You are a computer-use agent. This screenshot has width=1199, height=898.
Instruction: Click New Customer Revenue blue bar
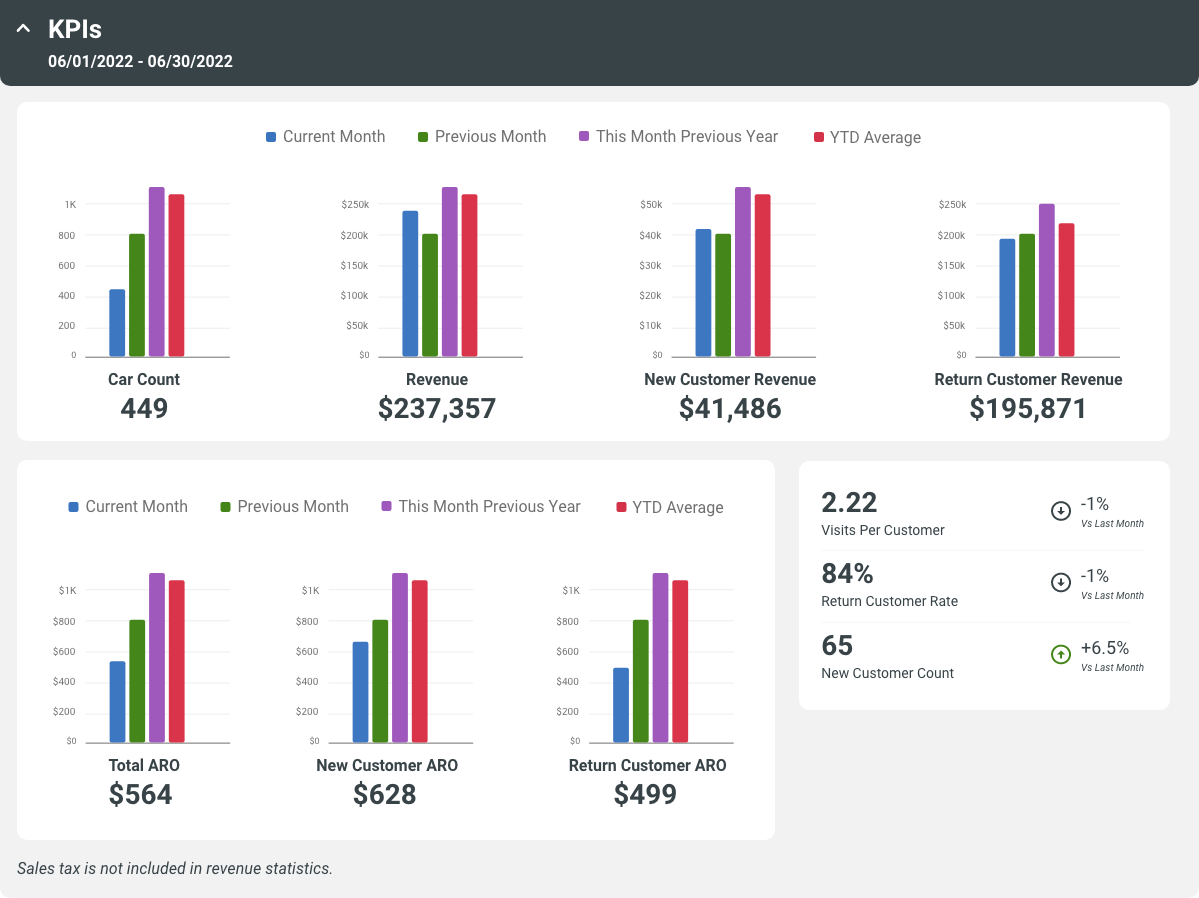click(x=703, y=293)
